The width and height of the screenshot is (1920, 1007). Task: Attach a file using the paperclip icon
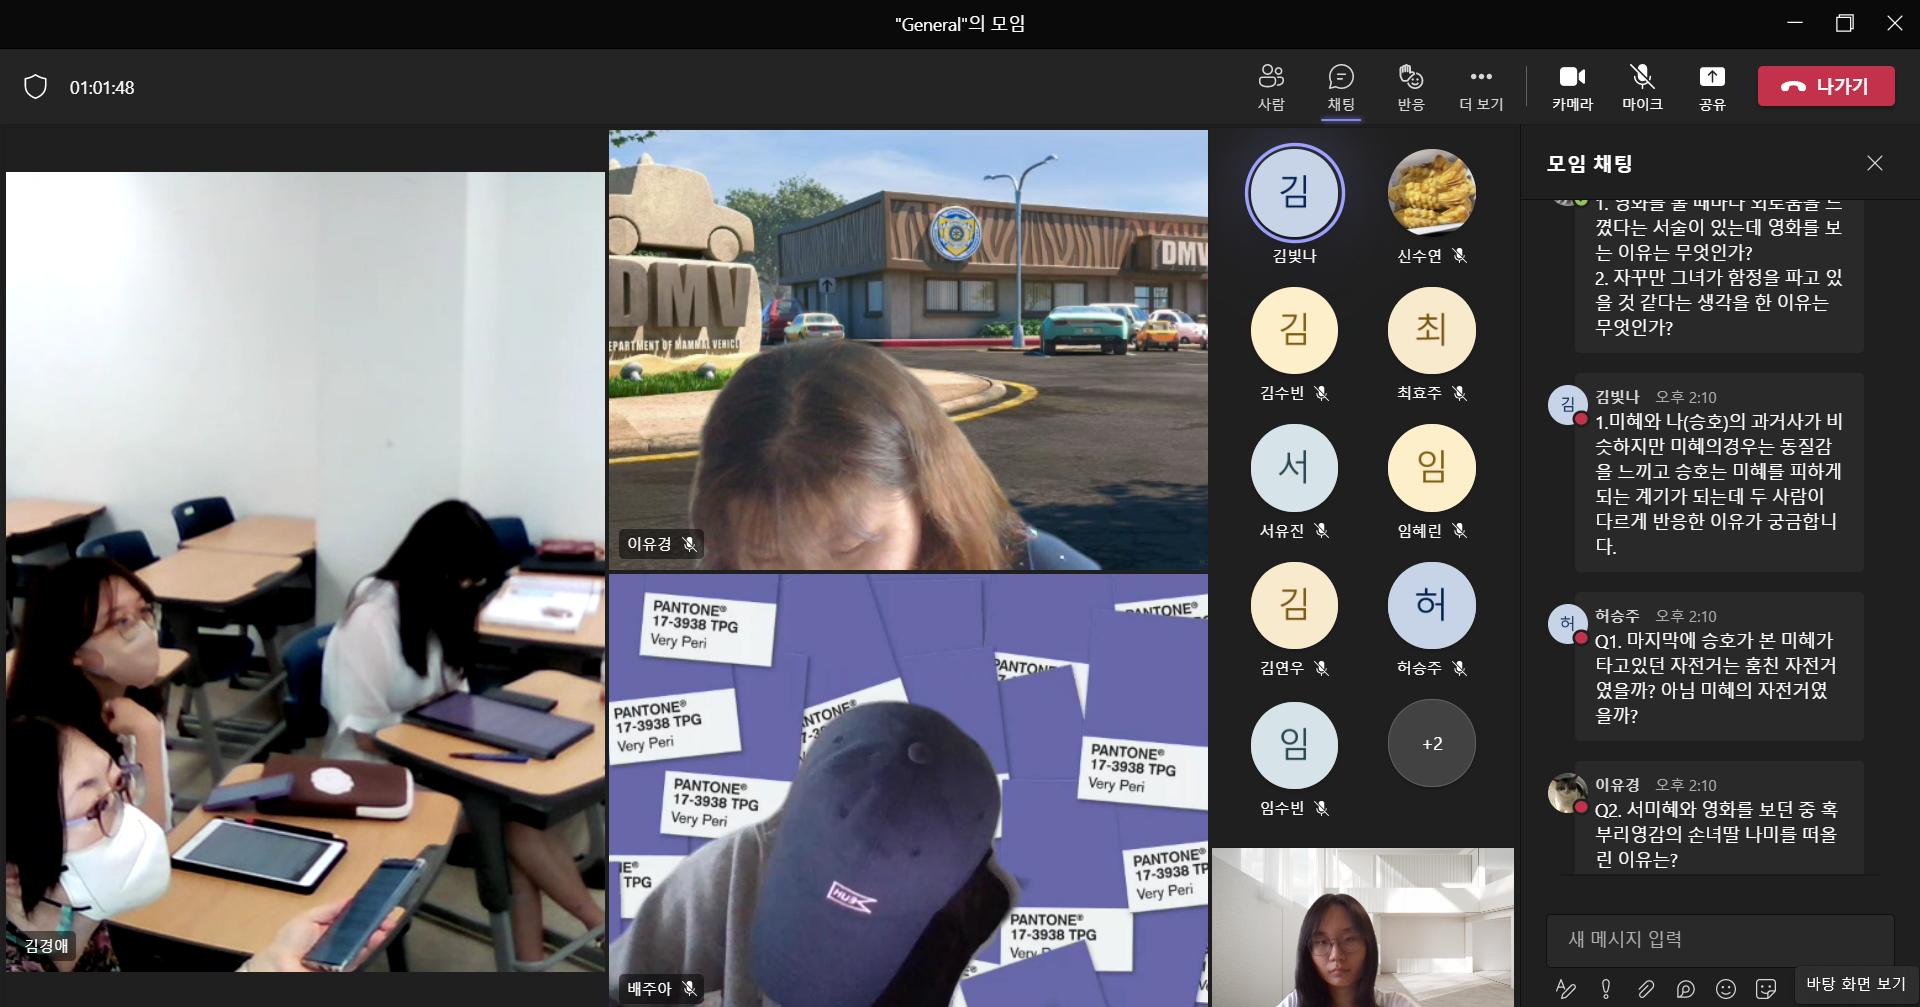1646,989
